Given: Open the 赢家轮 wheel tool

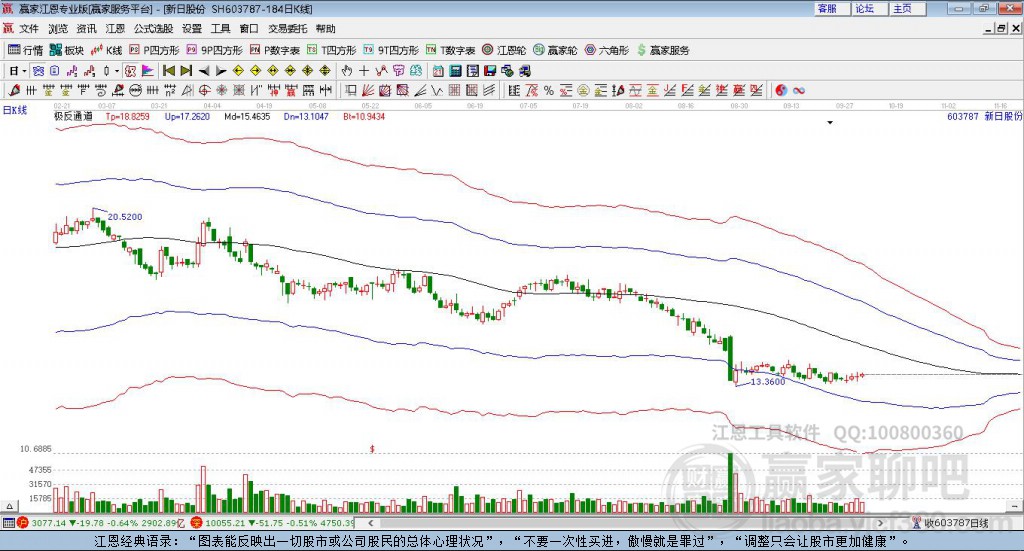Looking at the screenshot, I should 555,50.
